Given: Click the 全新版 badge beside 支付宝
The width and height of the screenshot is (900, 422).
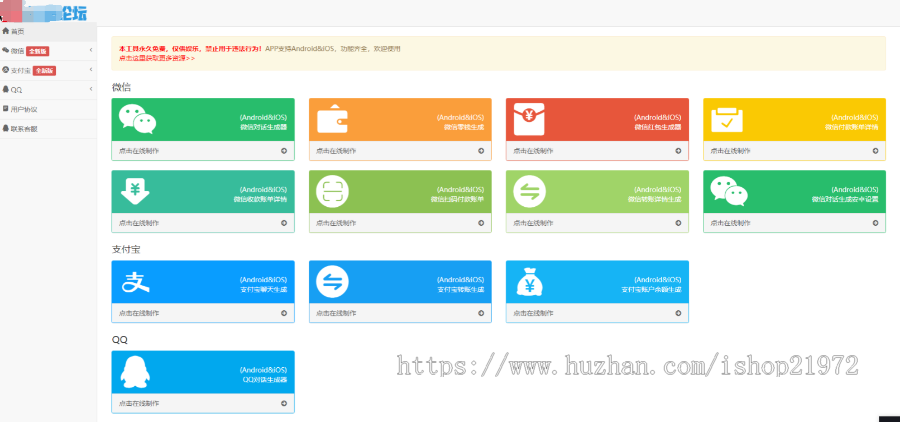Looking at the screenshot, I should [x=45, y=71].
